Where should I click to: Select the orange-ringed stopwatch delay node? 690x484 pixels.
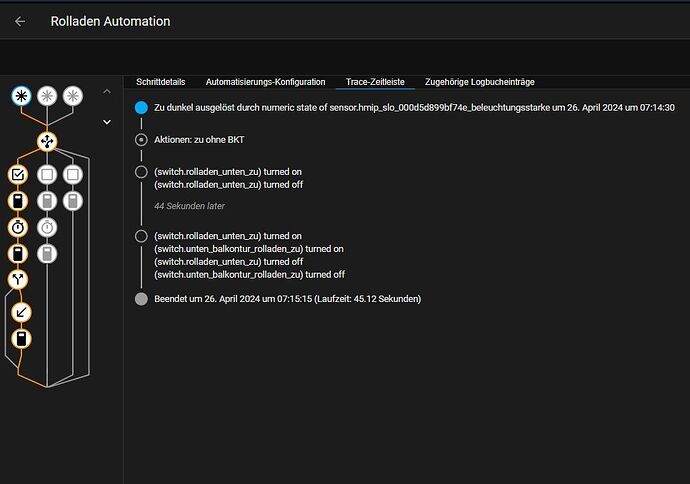tap(18, 227)
